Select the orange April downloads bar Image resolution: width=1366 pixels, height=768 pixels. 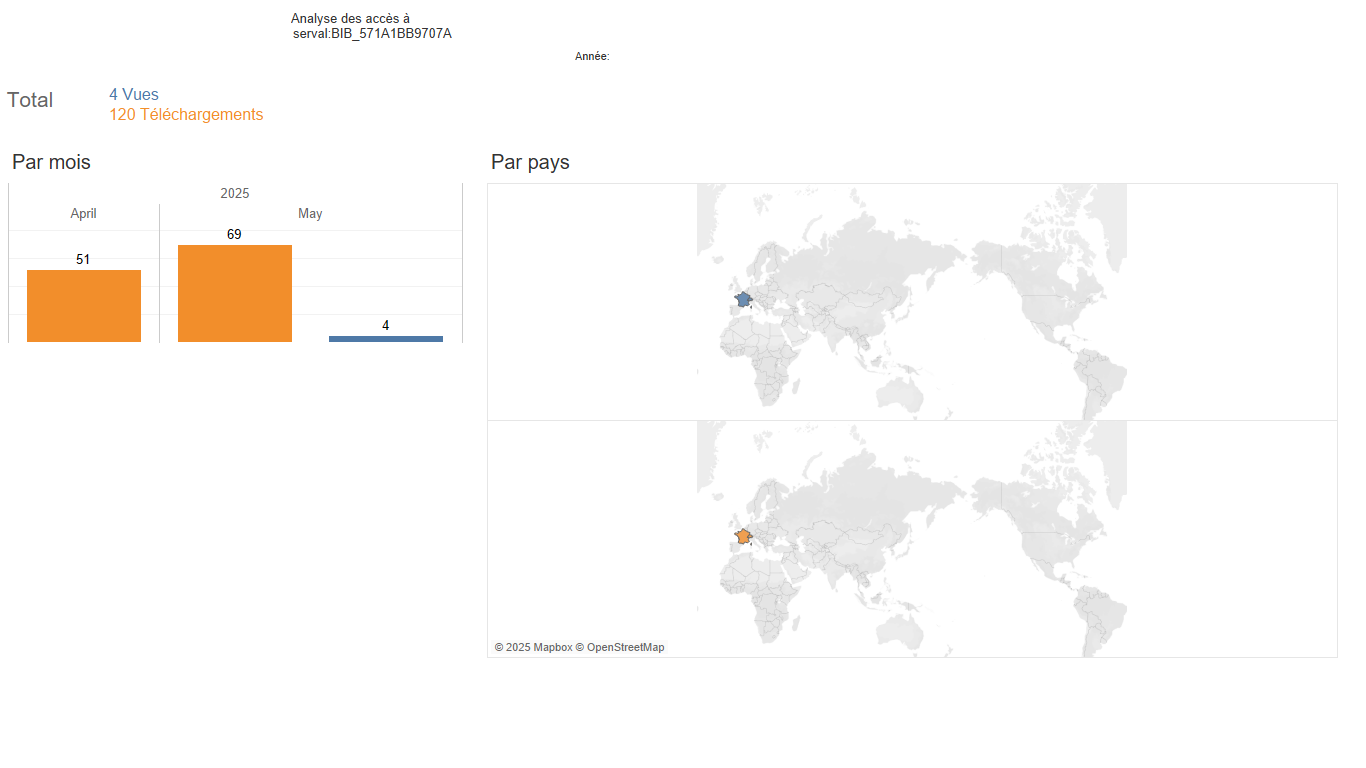(84, 306)
